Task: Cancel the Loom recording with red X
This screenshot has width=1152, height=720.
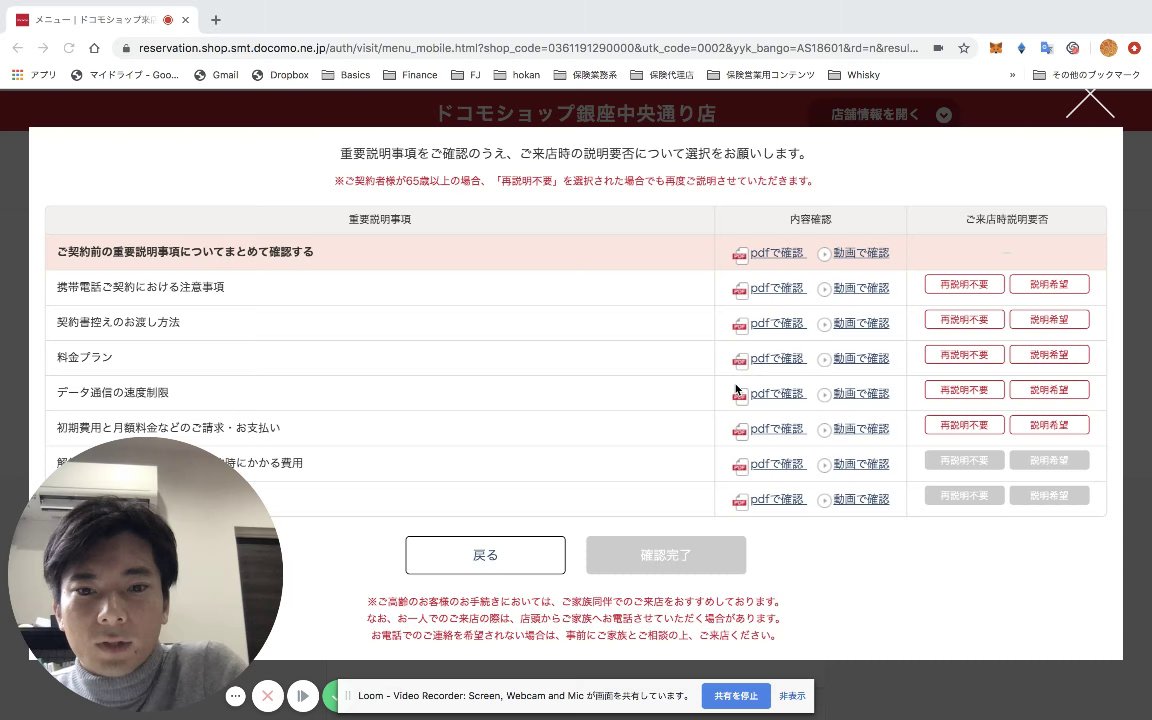Action: [x=267, y=696]
